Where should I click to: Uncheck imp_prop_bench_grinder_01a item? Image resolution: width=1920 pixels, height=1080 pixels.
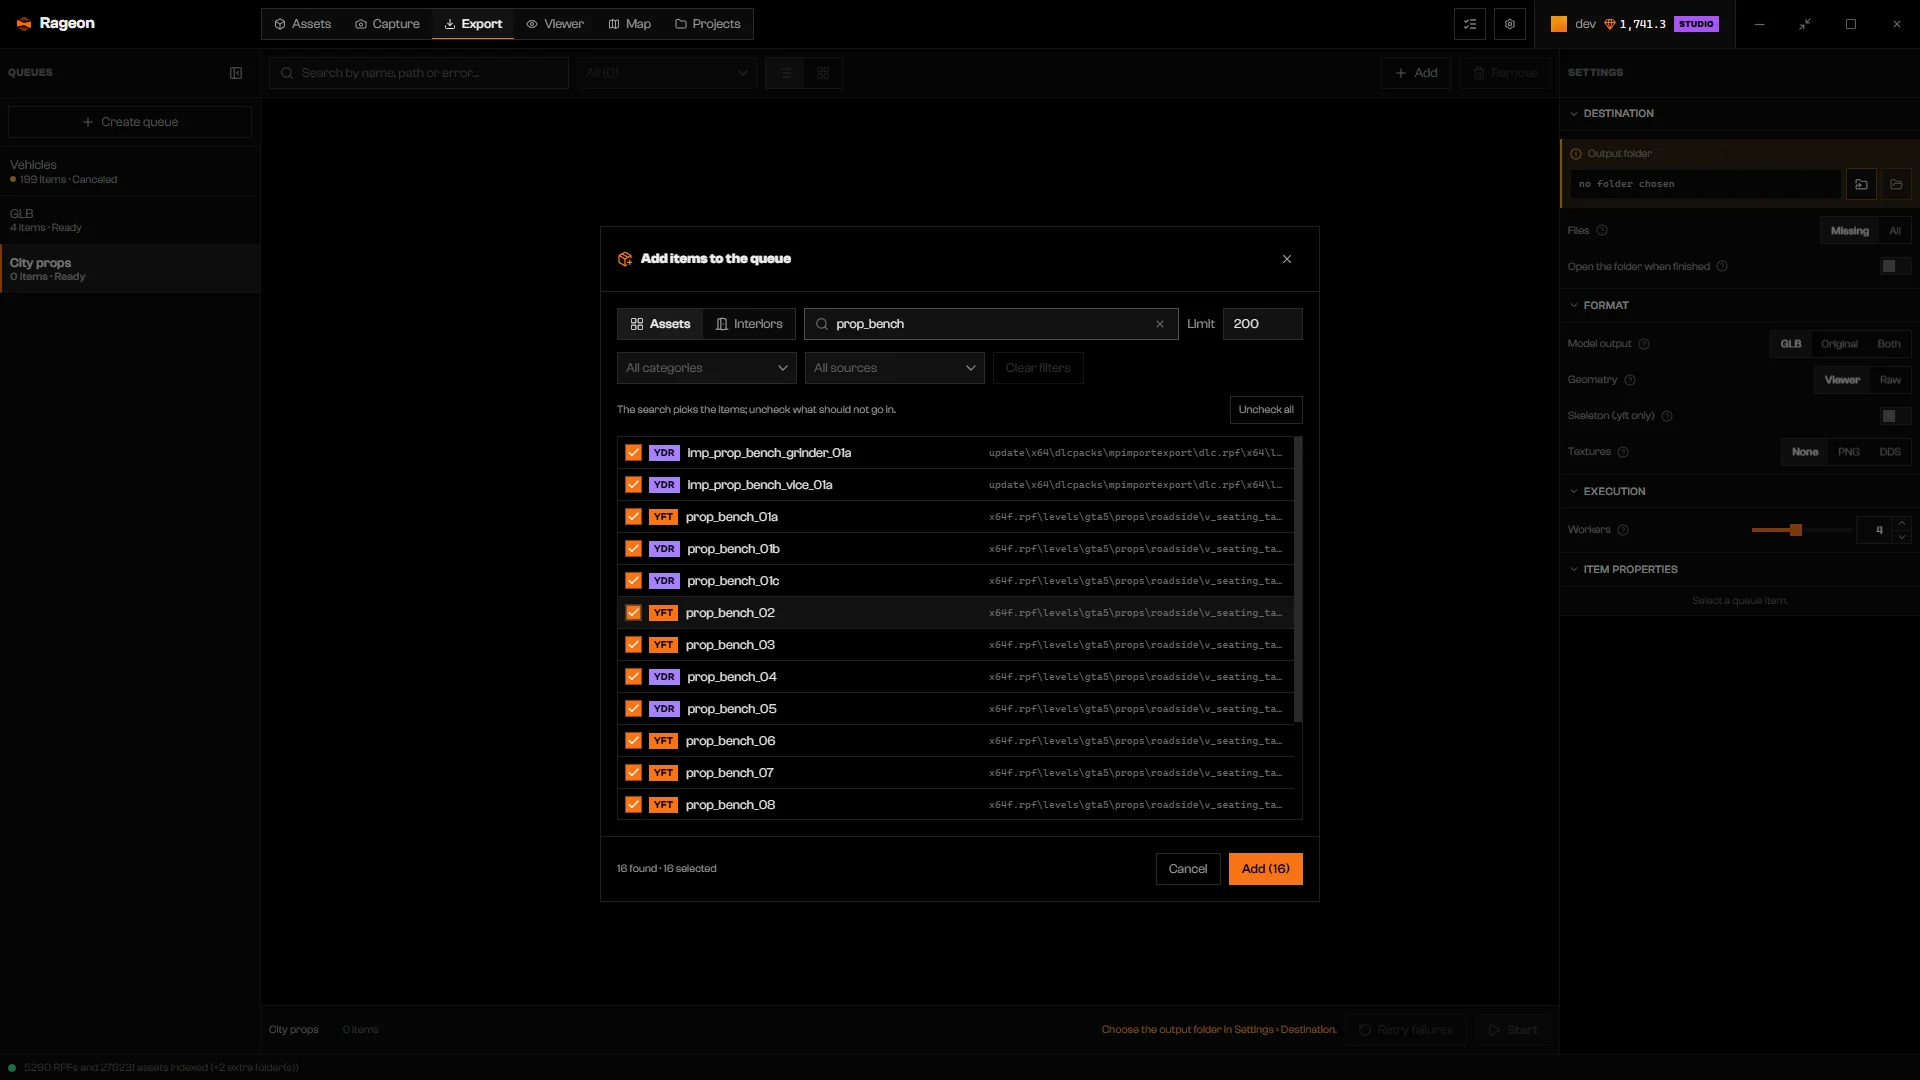633,453
